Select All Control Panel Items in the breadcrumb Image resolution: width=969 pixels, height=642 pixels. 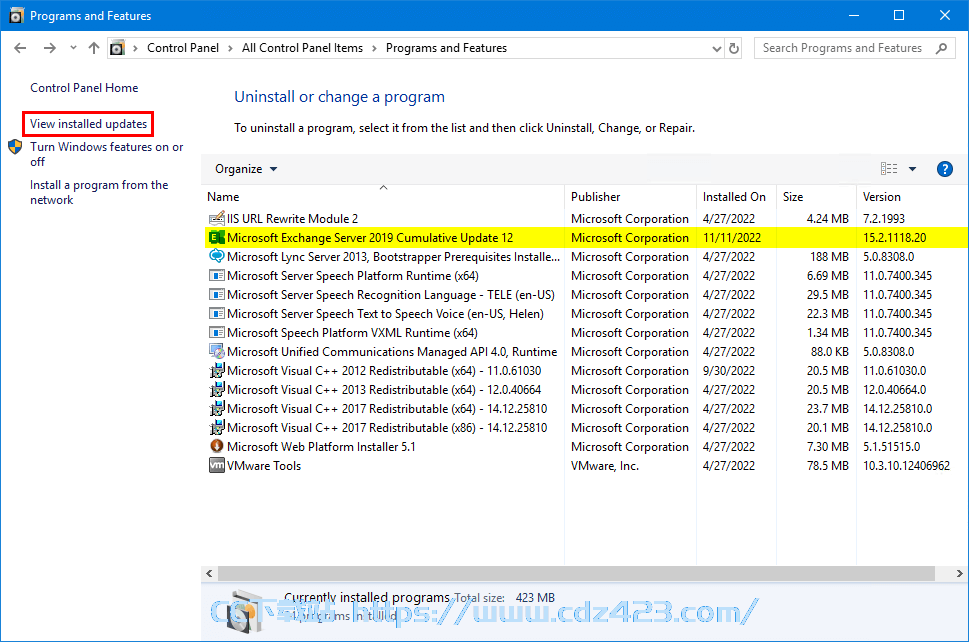(302, 48)
